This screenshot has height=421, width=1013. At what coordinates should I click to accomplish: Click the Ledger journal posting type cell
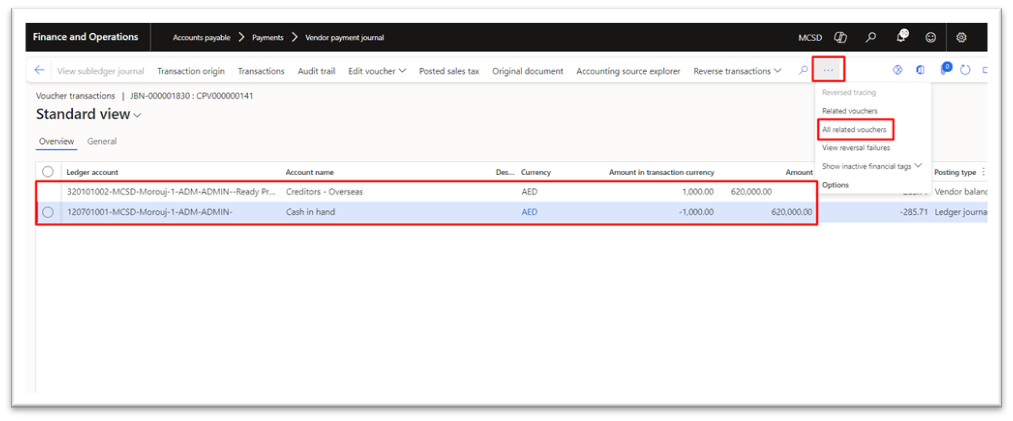point(961,212)
